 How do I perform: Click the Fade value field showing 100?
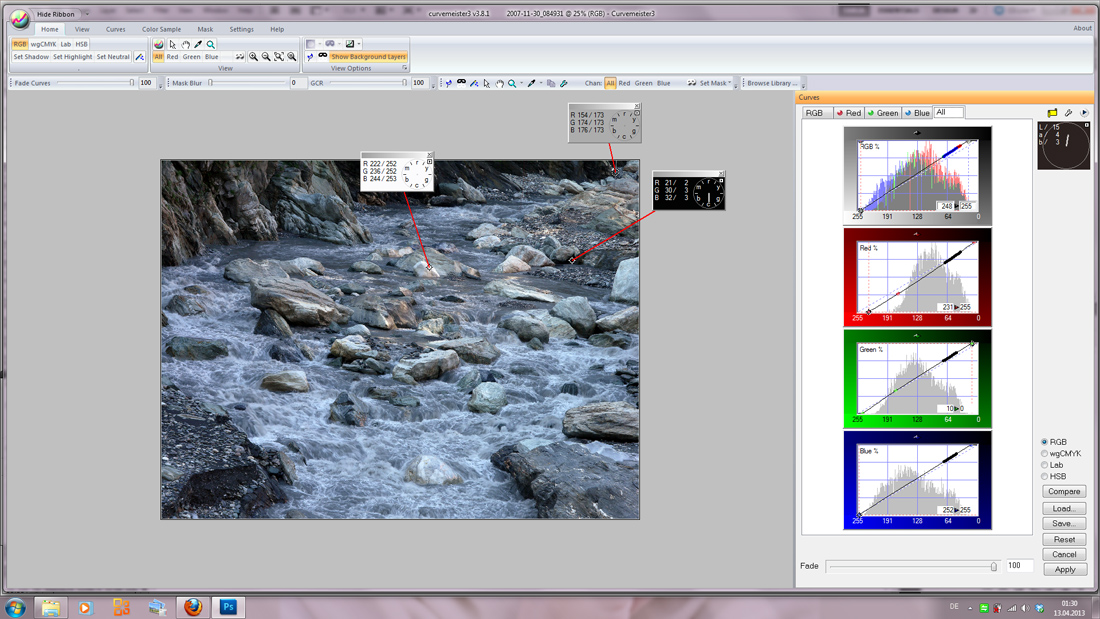click(x=1018, y=566)
